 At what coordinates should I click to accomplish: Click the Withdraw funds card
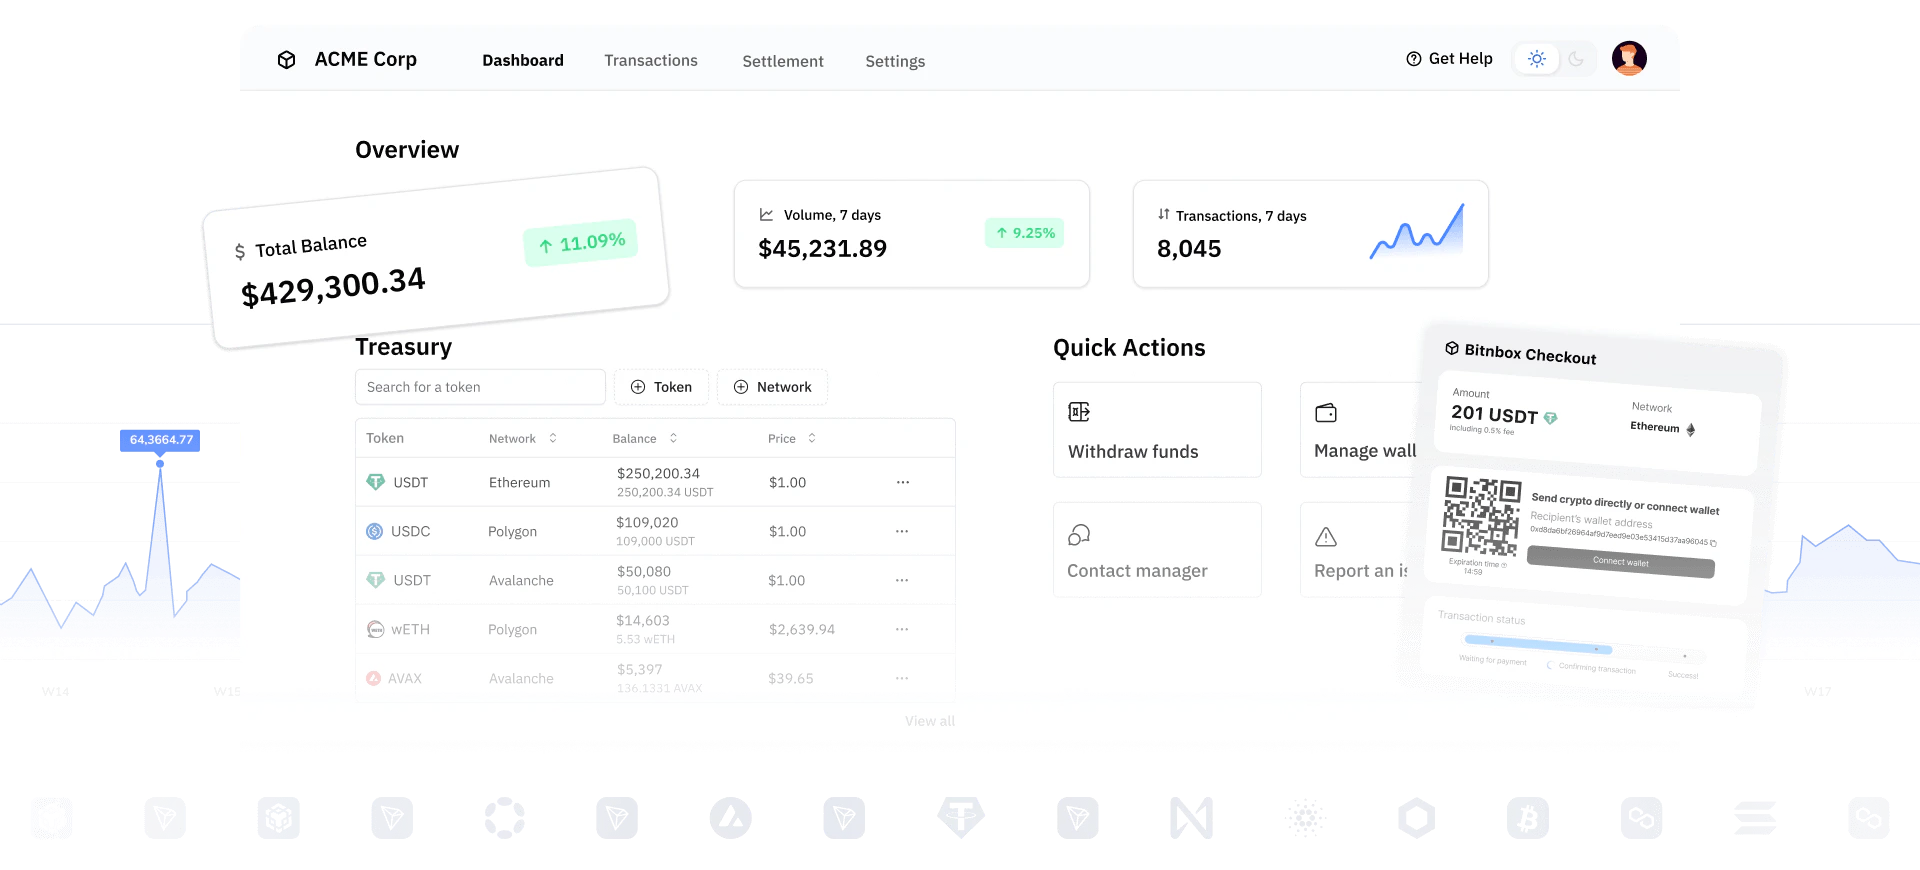(1157, 430)
